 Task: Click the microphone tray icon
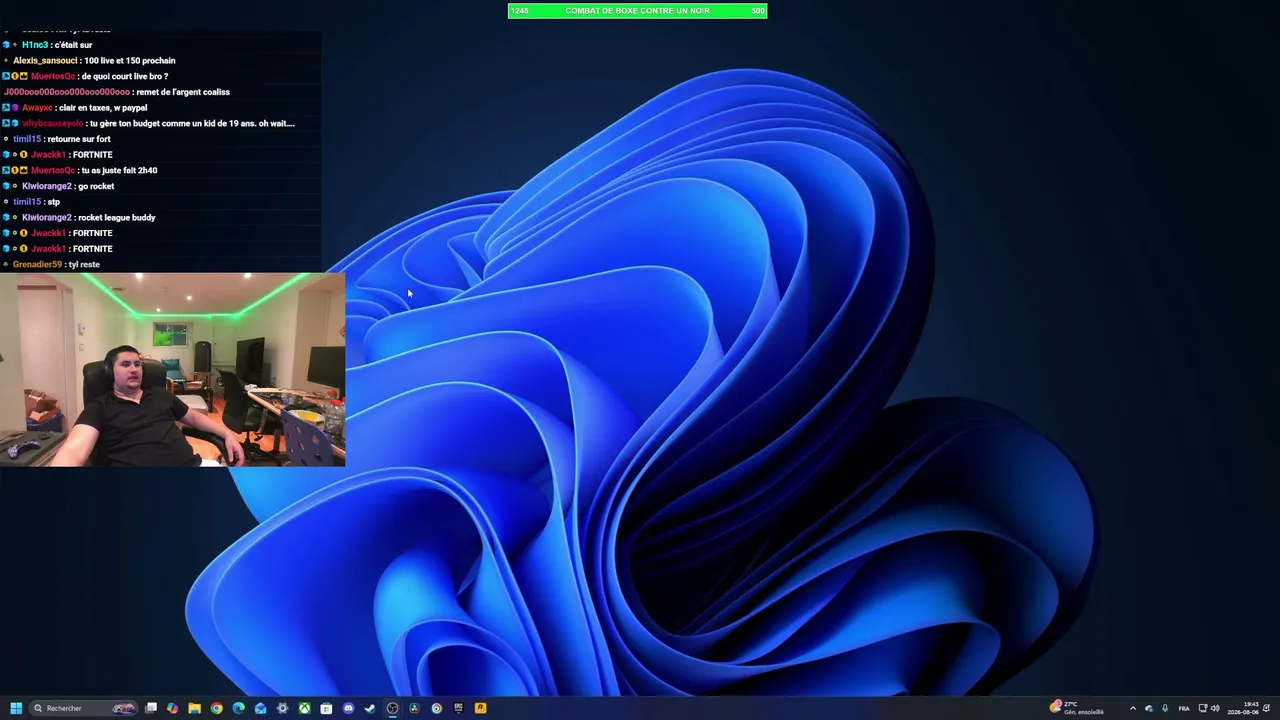(x=1165, y=708)
